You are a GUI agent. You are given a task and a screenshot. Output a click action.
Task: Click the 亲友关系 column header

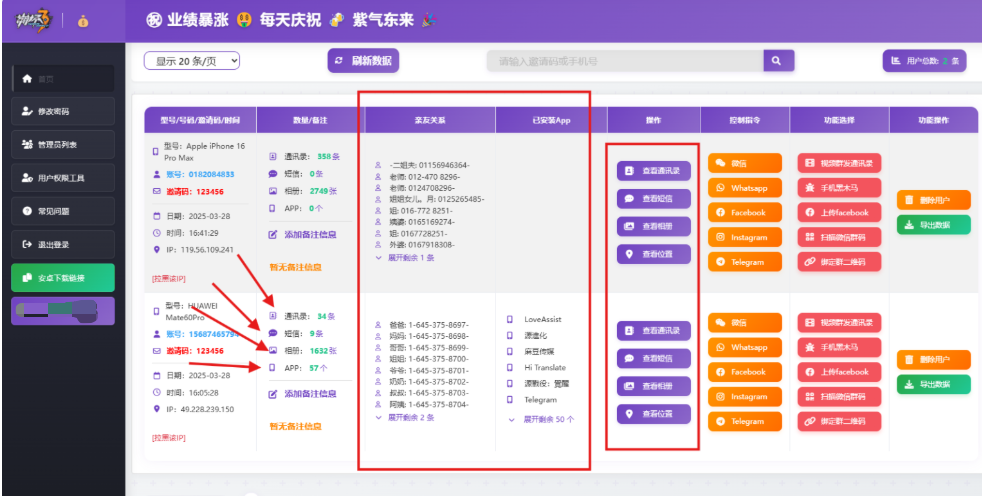[430, 120]
